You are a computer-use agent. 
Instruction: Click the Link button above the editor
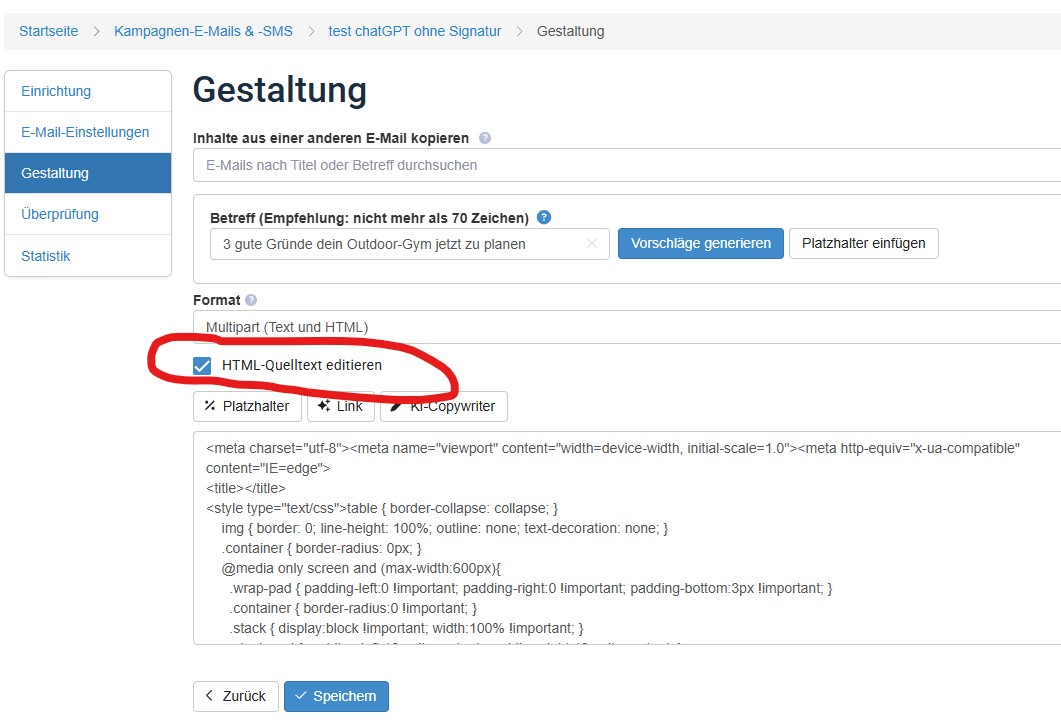point(340,406)
